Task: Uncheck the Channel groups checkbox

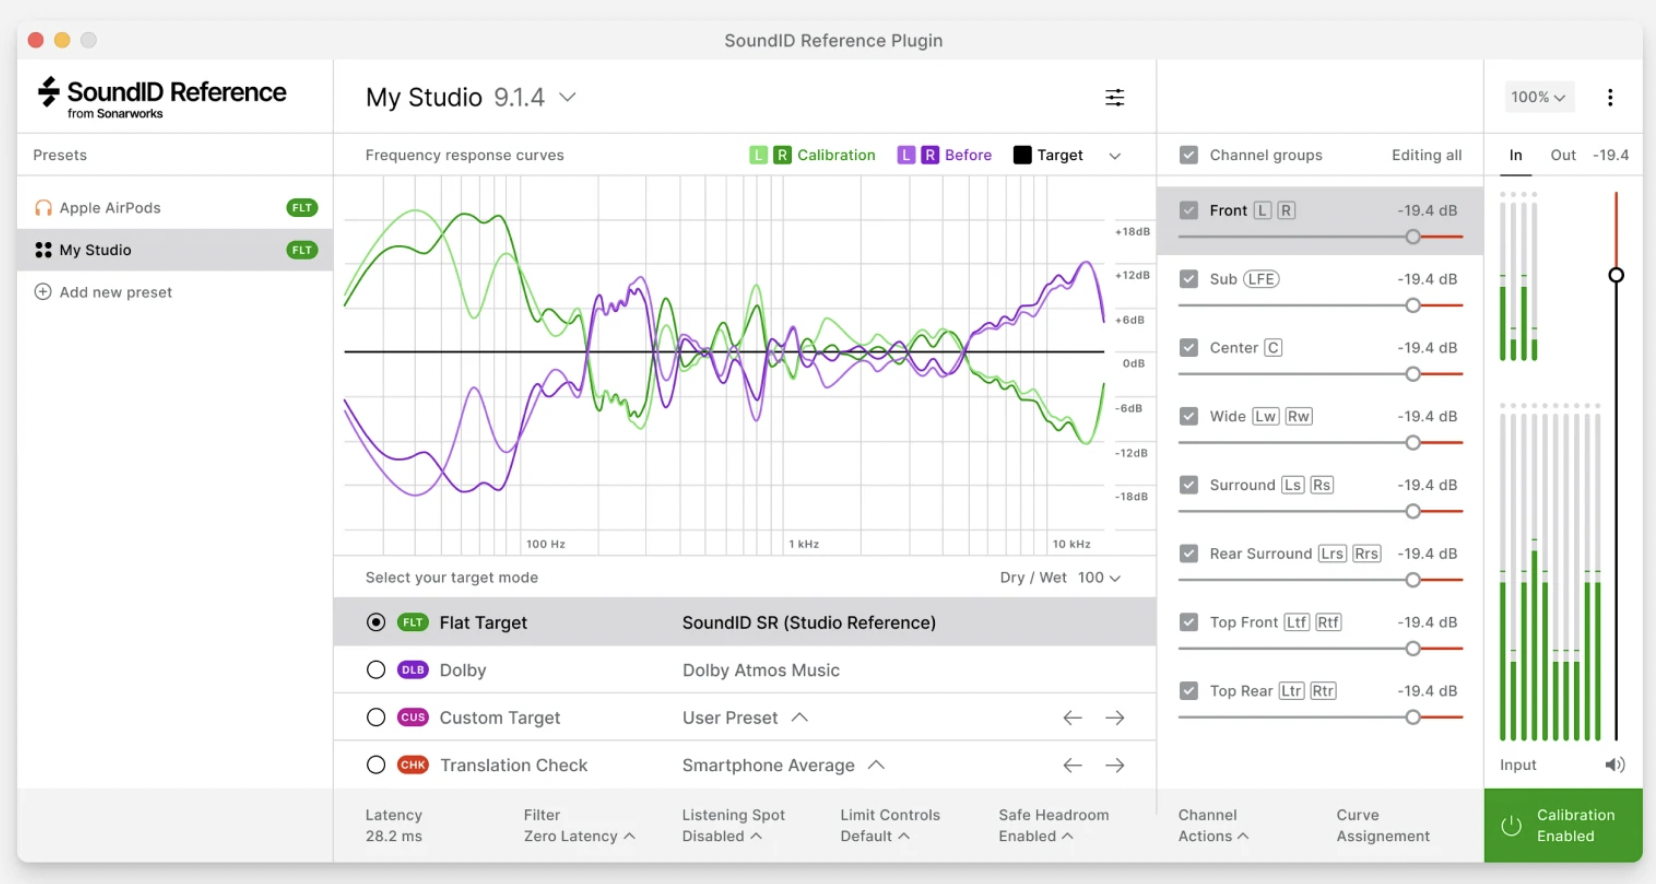Action: pos(1189,155)
